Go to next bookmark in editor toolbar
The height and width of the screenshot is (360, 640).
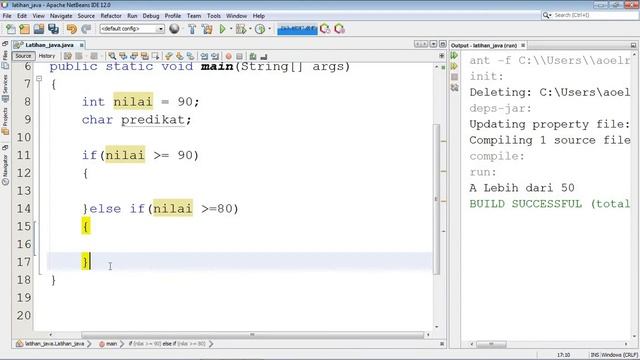point(180,56)
